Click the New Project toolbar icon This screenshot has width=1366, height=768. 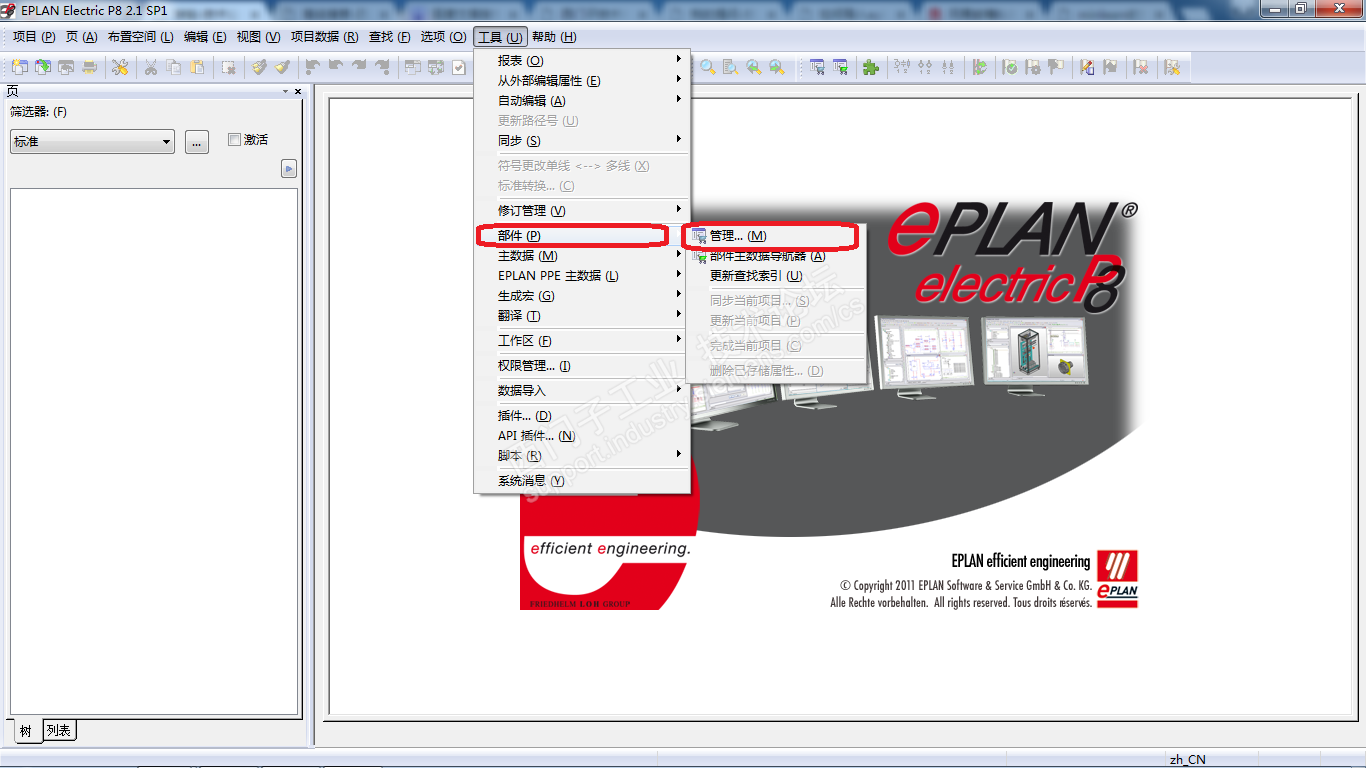point(20,67)
